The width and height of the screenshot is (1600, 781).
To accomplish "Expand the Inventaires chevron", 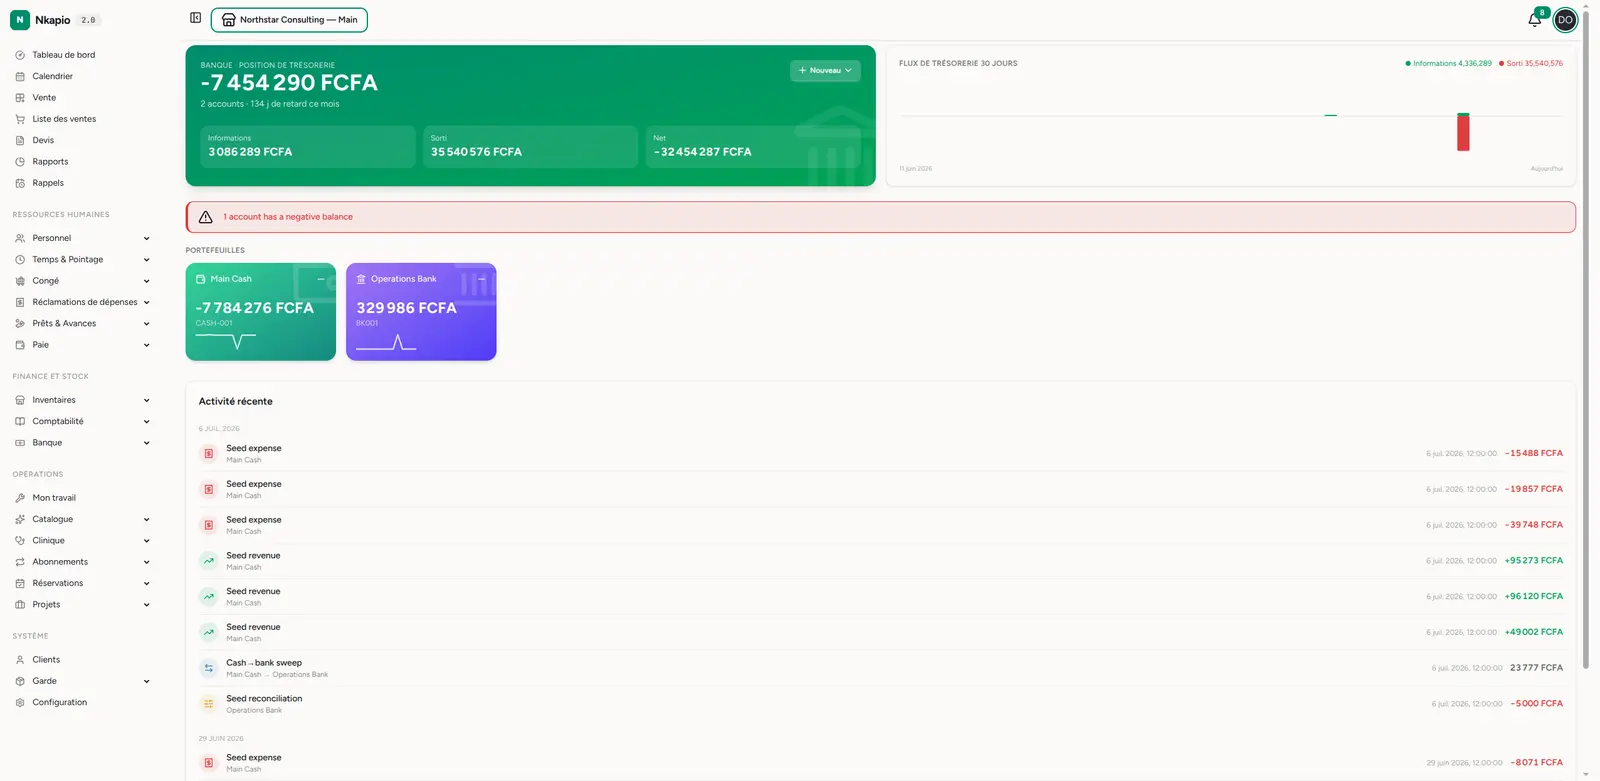I will pyautogui.click(x=147, y=400).
